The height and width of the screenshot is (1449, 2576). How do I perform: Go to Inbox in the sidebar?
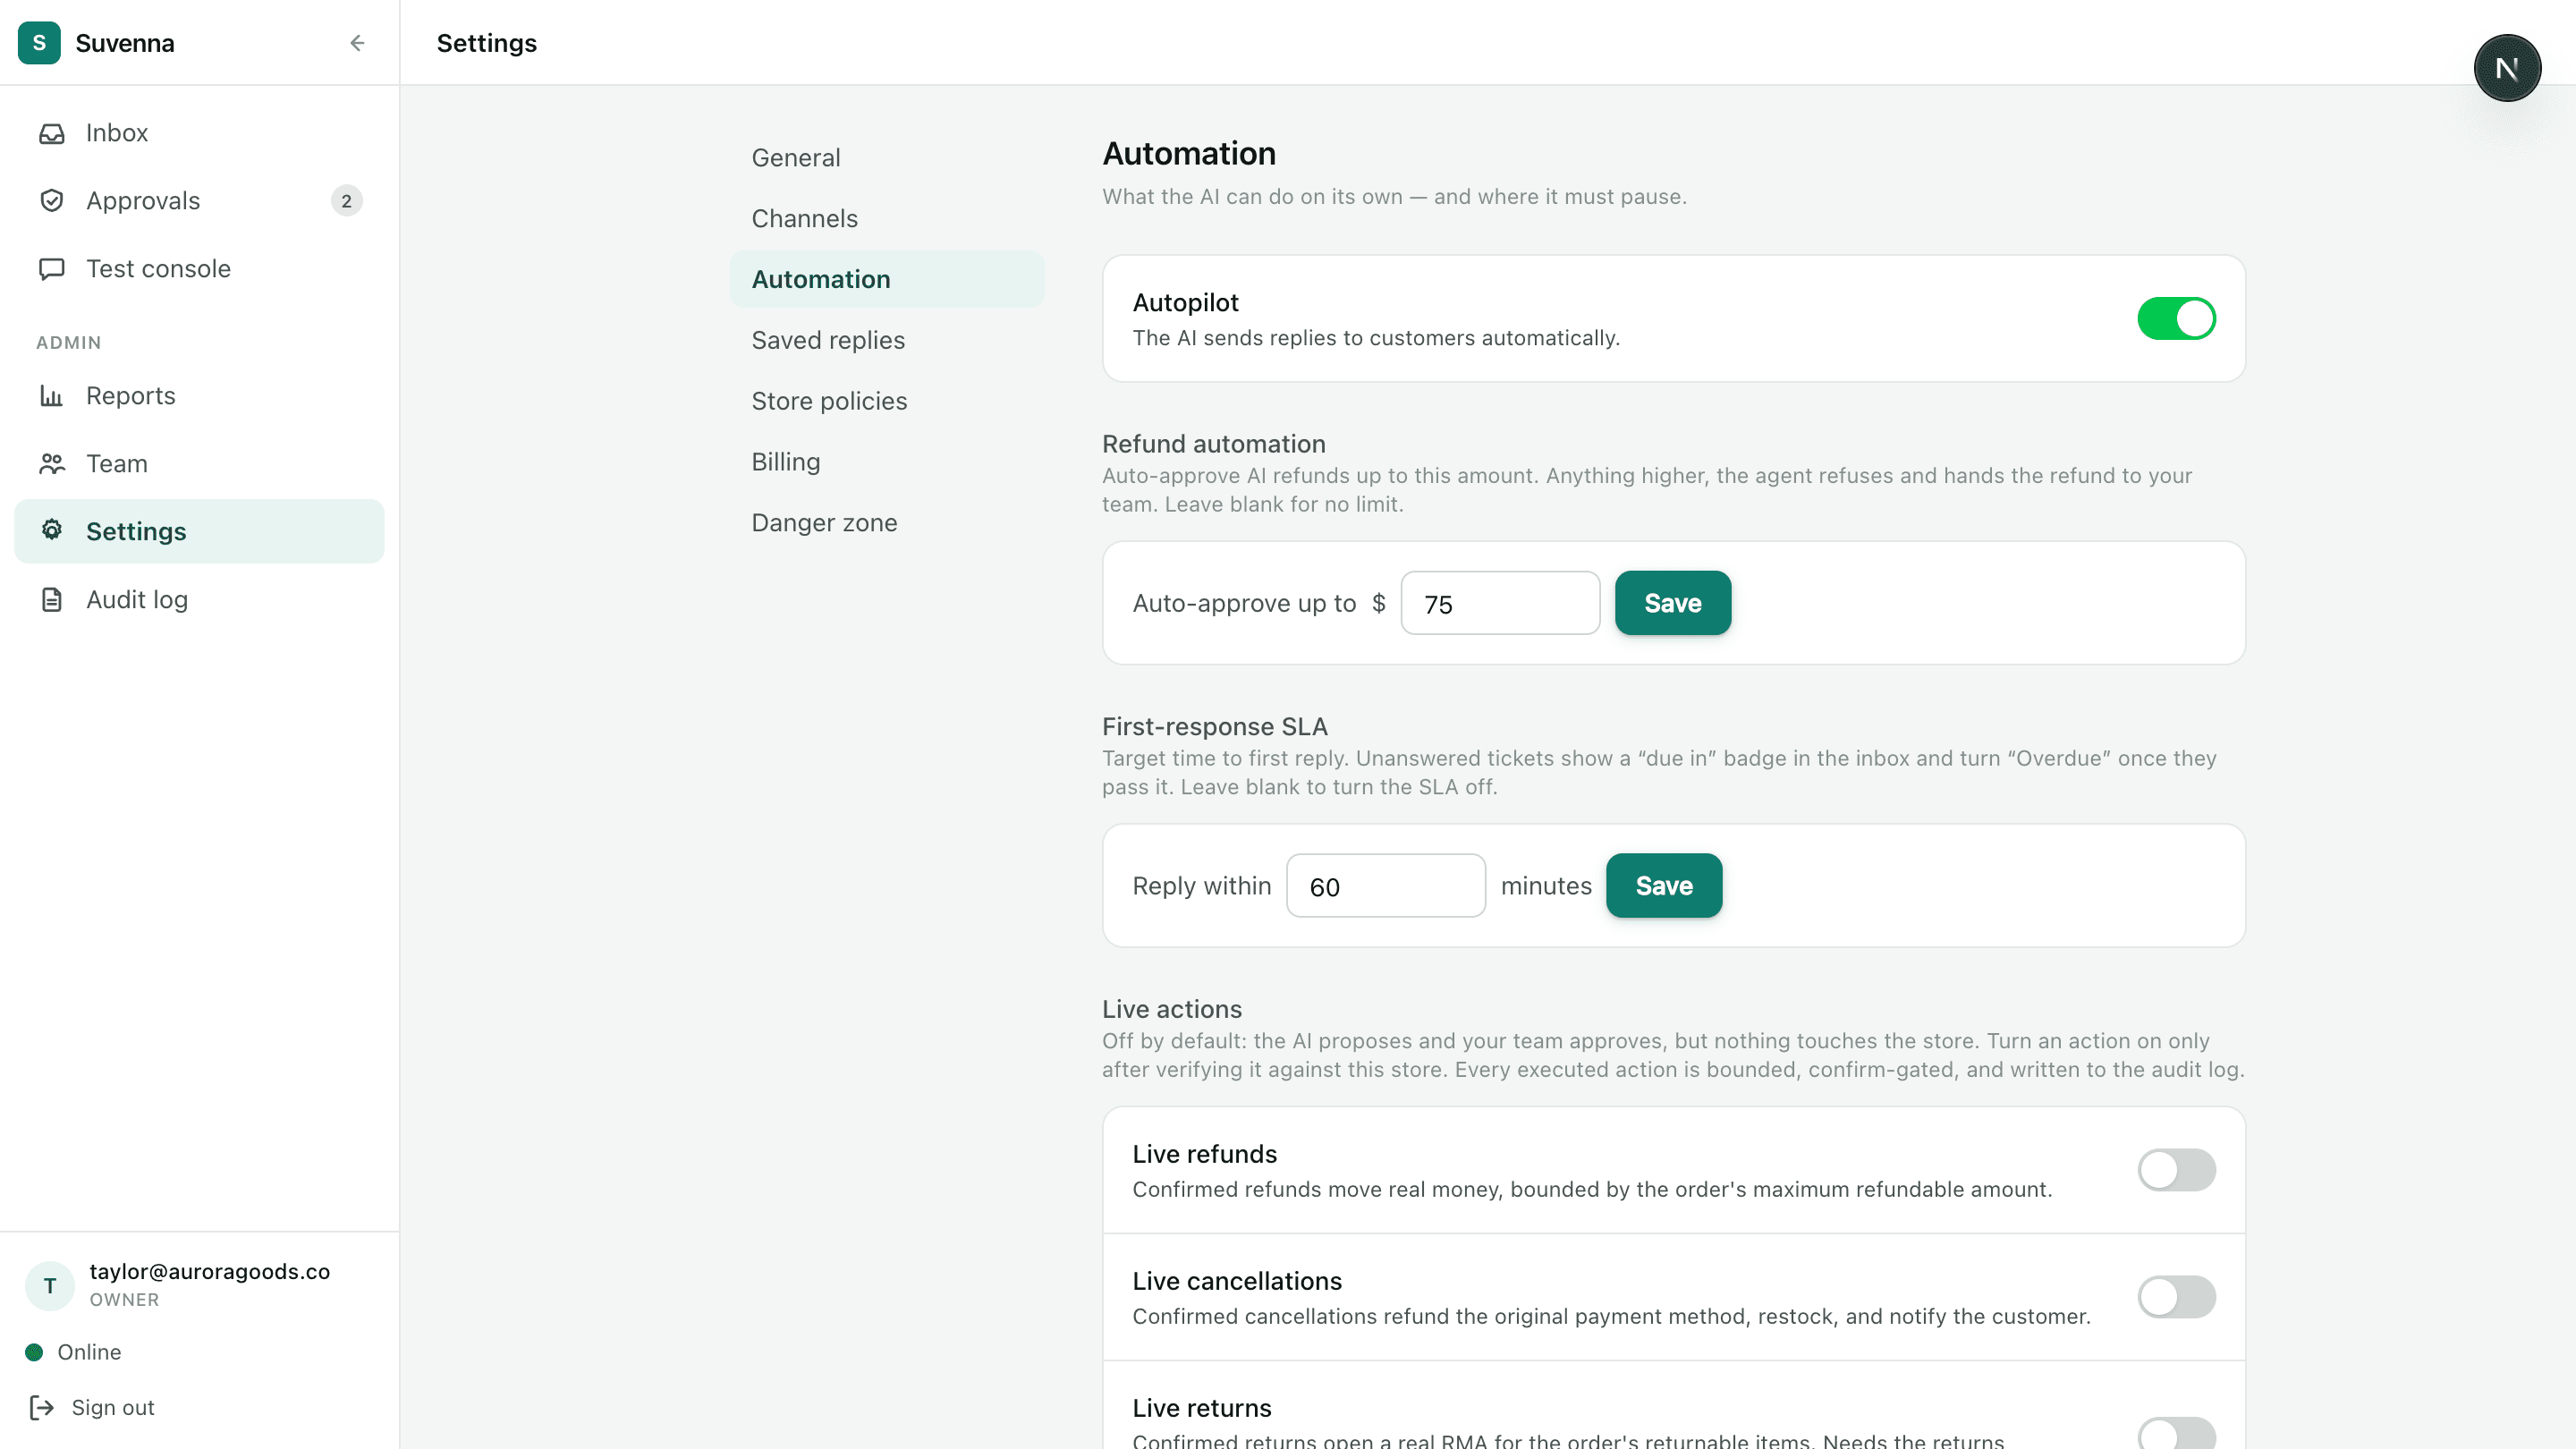click(199, 133)
